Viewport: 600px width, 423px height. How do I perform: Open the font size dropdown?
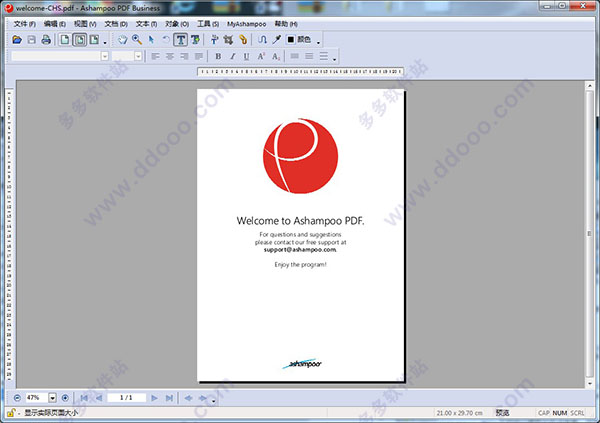pos(138,56)
